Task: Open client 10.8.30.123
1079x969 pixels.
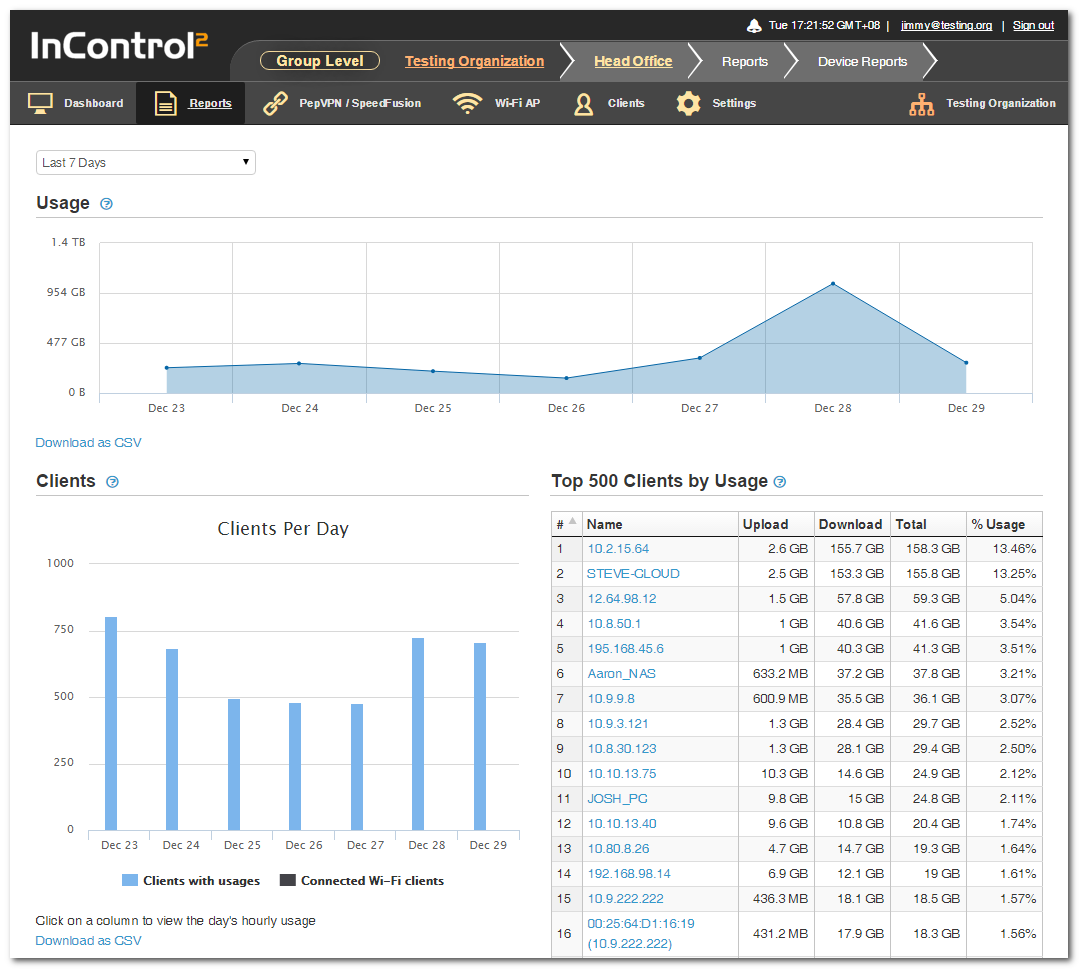Action: click(x=622, y=749)
